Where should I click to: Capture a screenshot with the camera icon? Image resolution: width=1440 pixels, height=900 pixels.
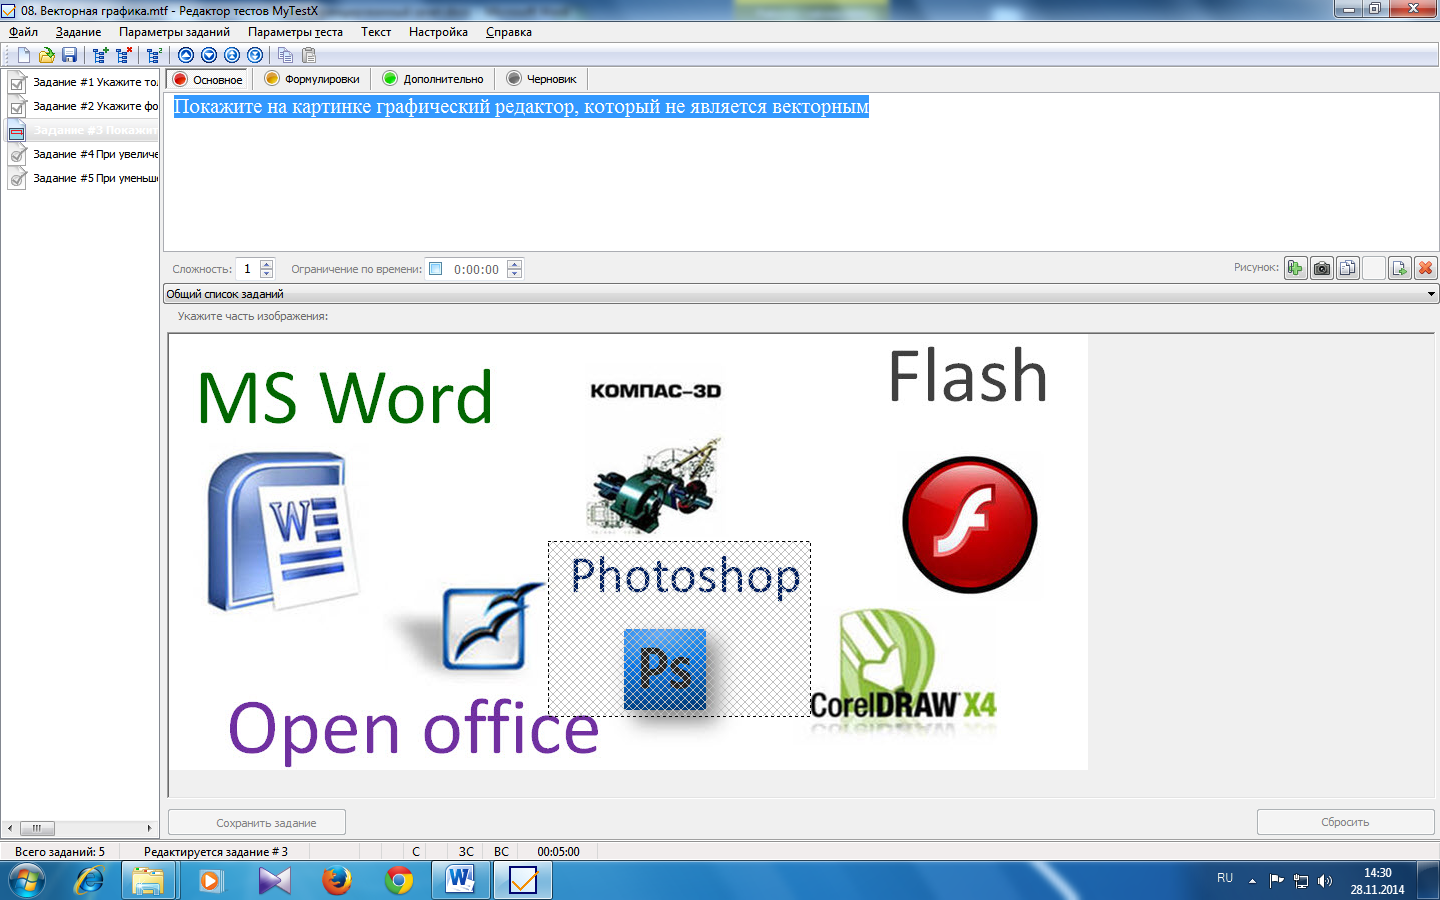[1322, 268]
